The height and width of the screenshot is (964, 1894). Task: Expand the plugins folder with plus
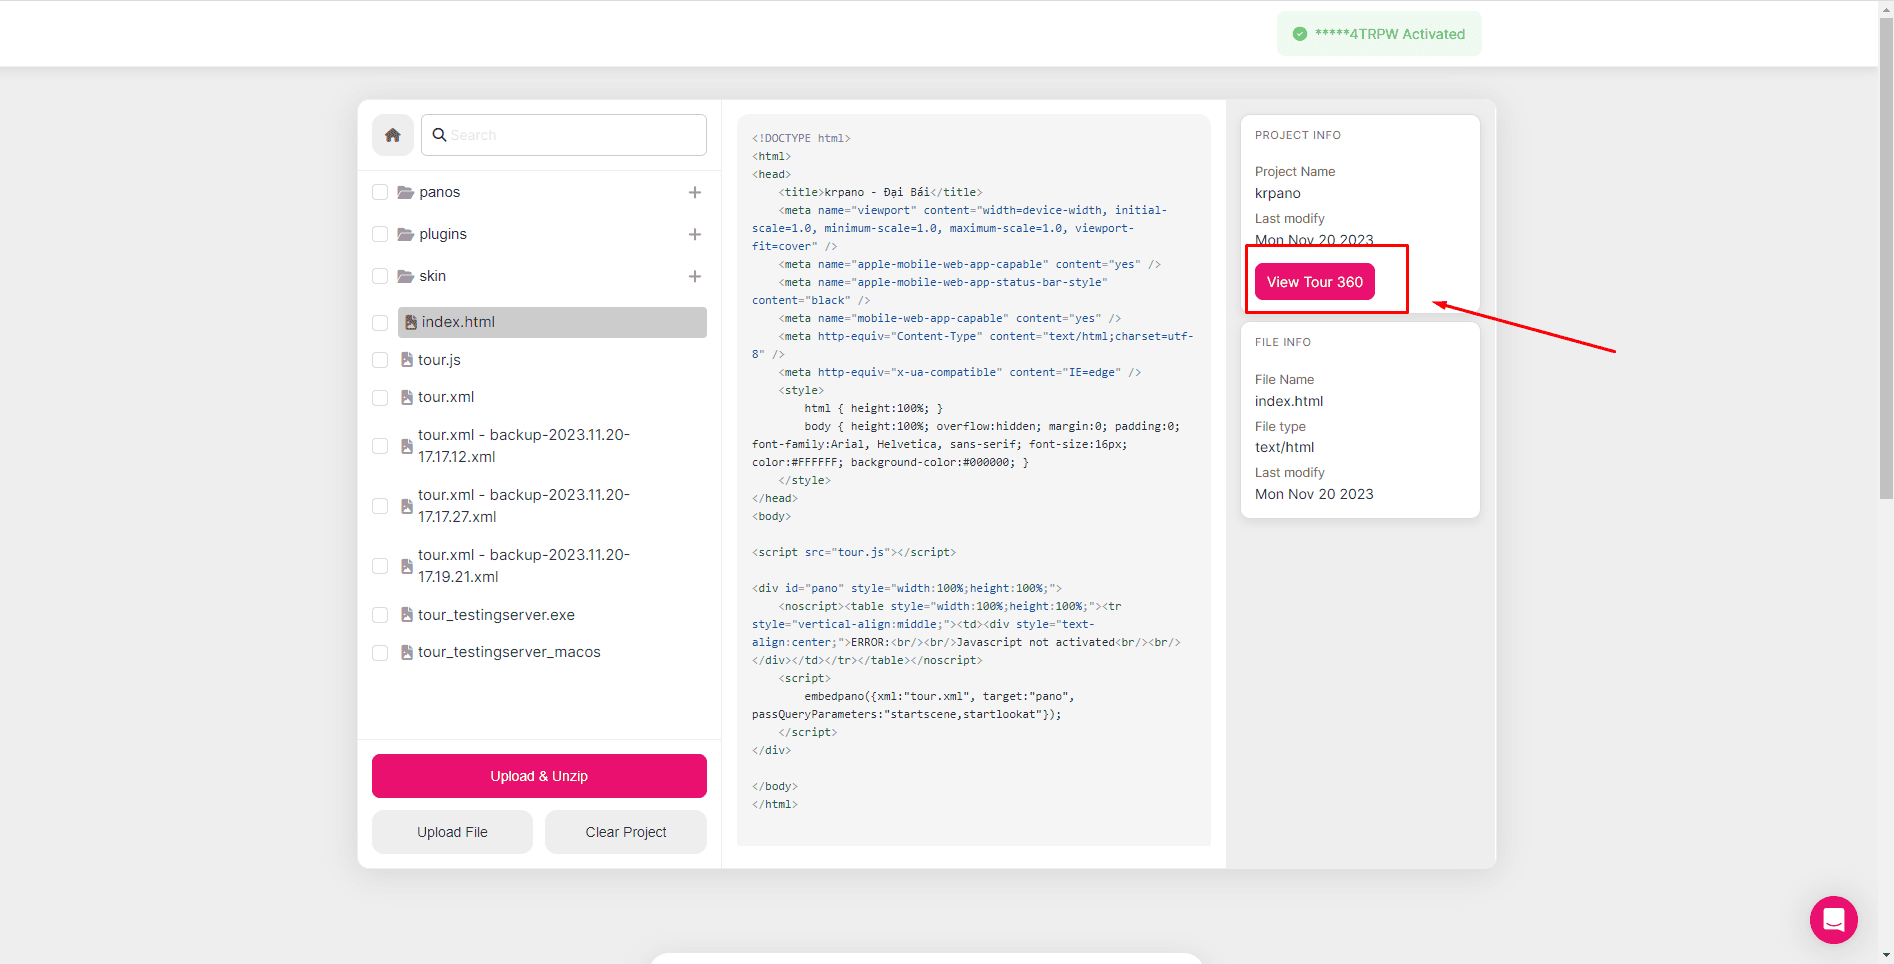(x=695, y=234)
